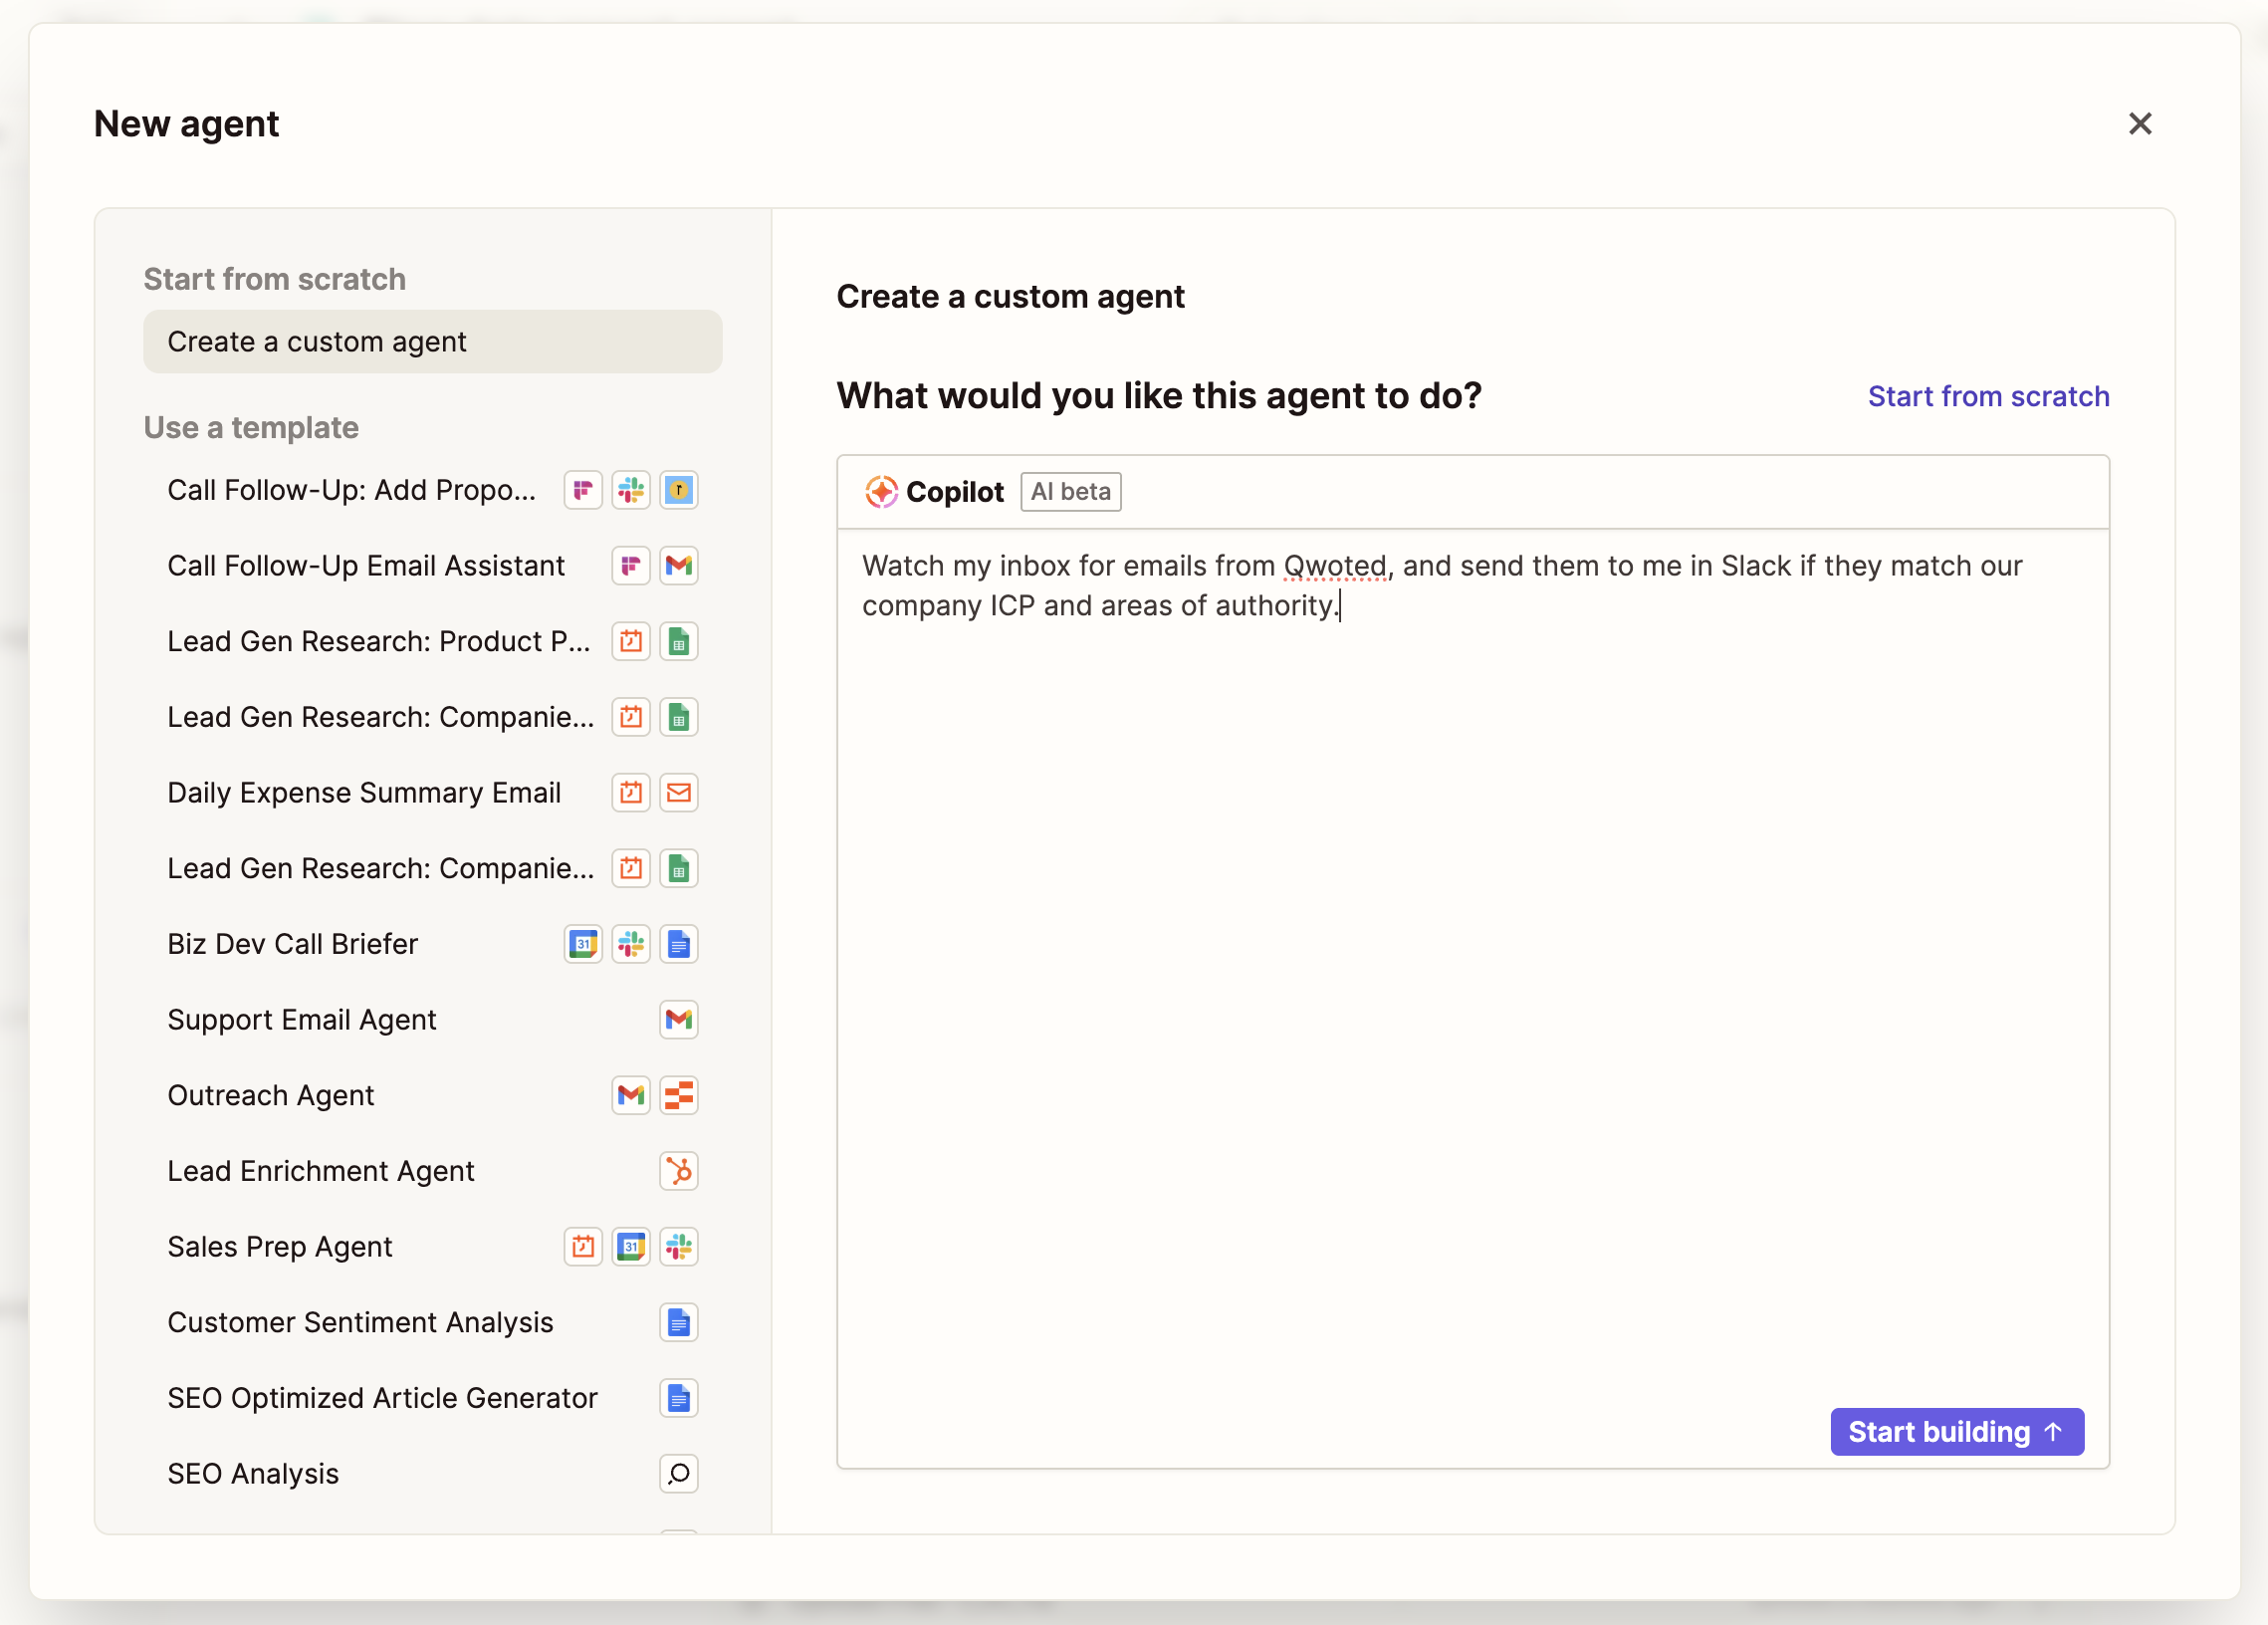The width and height of the screenshot is (2268, 1625).
Task: Click the magnifier icon next to SEO Analysis
Action: pyautogui.click(x=679, y=1474)
